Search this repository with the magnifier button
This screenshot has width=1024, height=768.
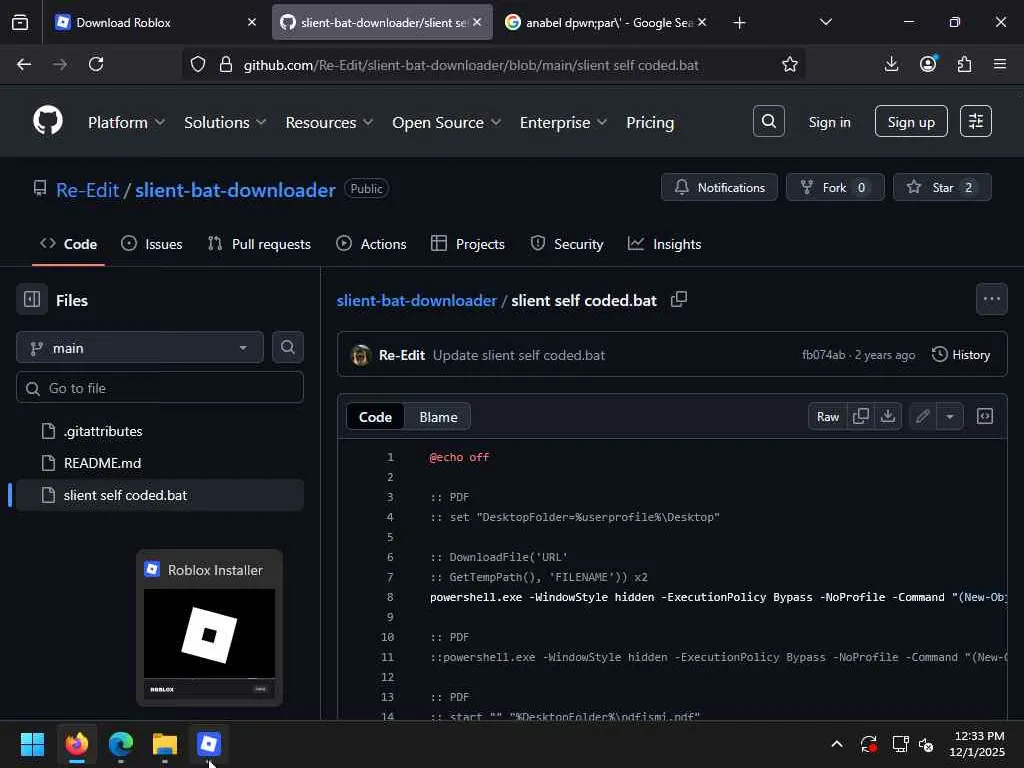[x=287, y=347]
